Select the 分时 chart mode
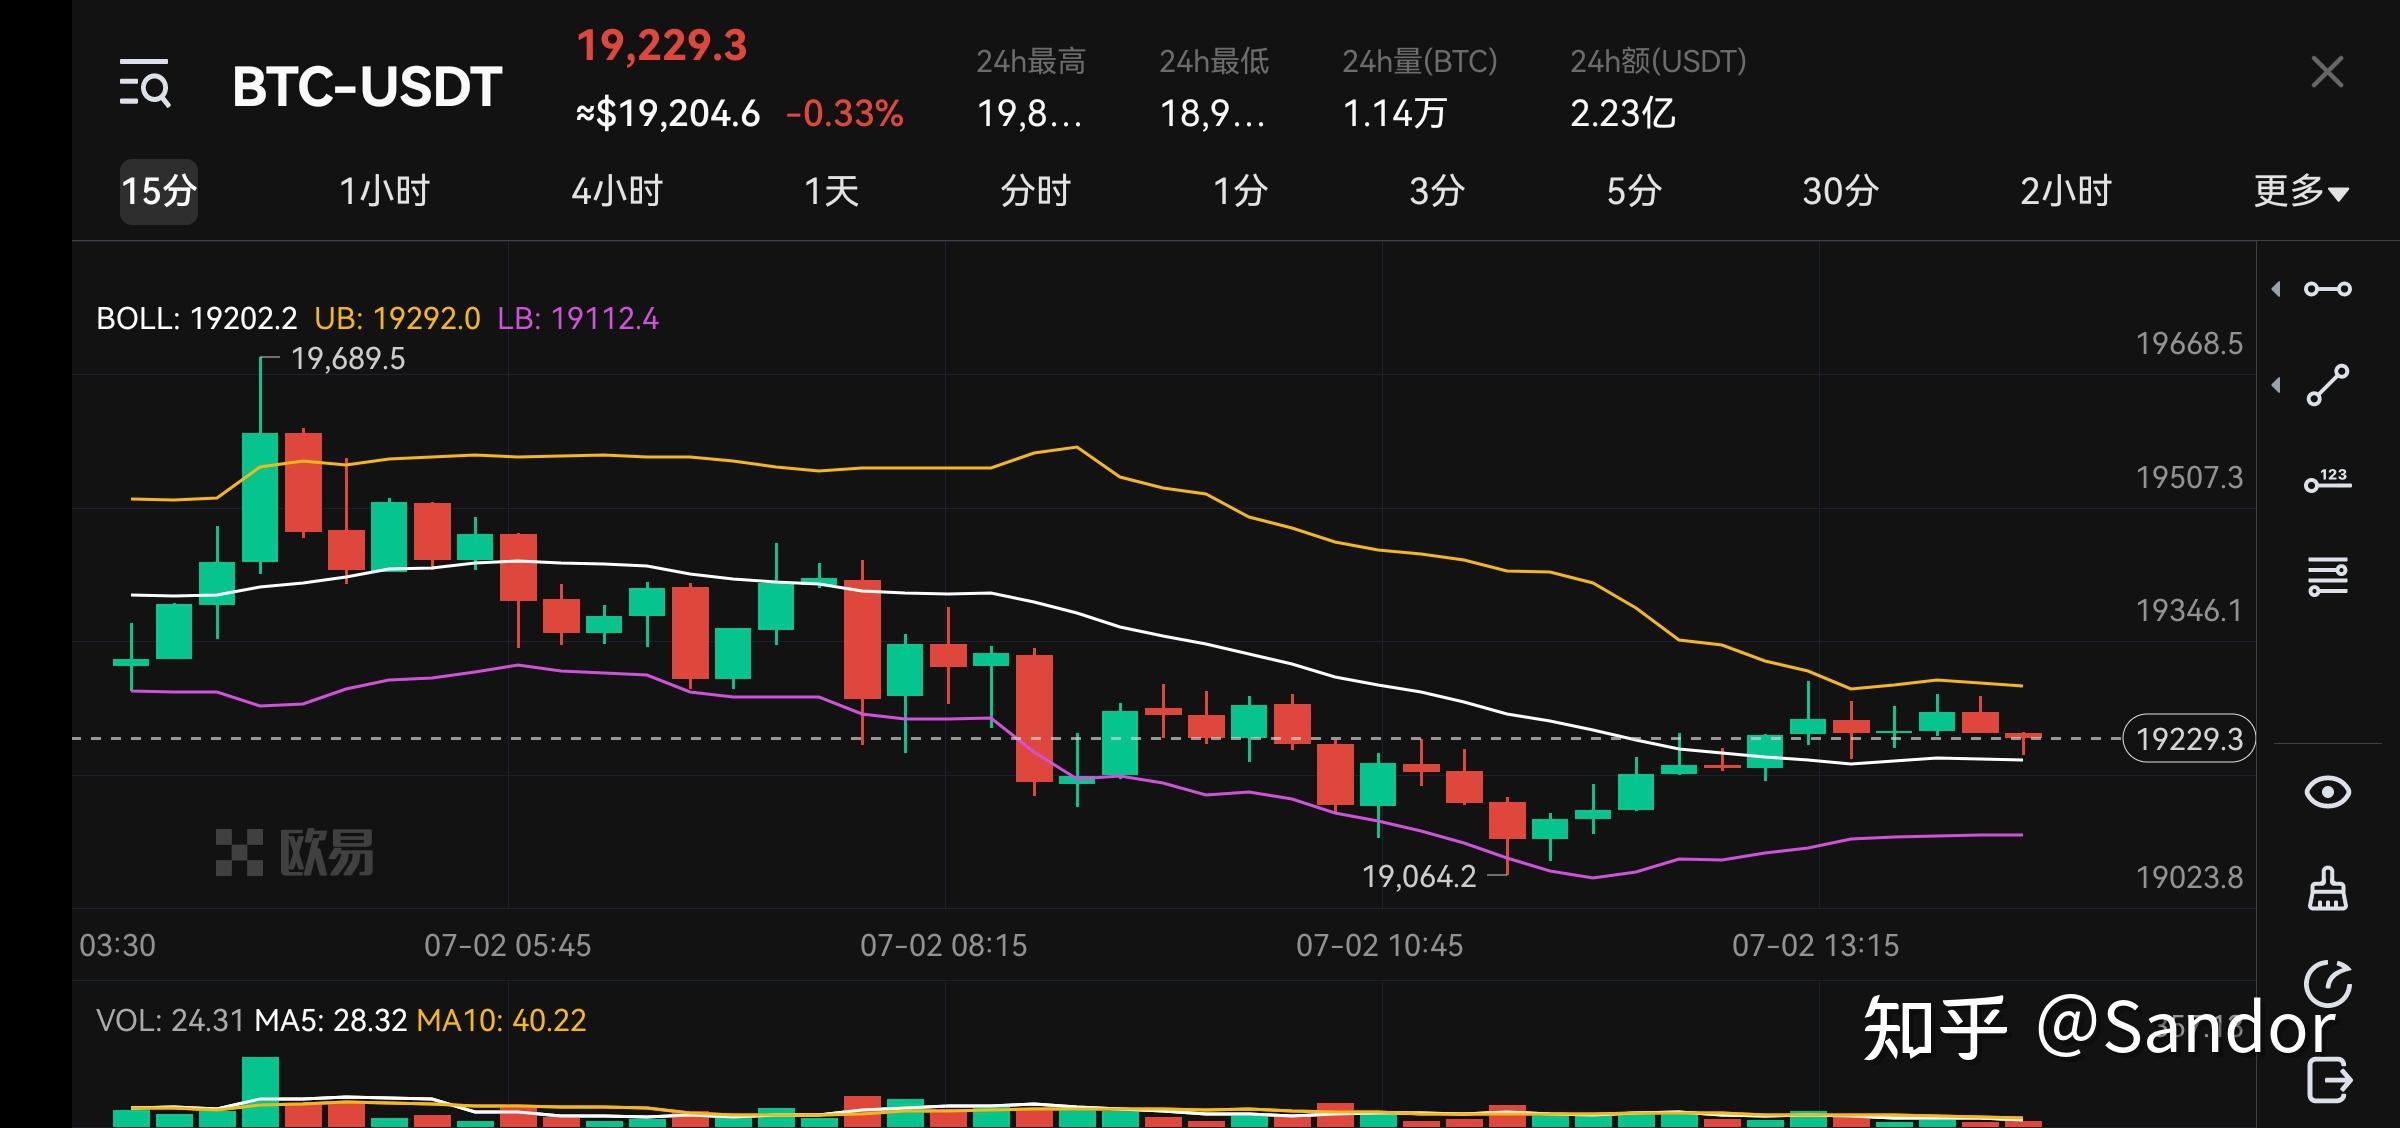Viewport: 2400px width, 1128px height. 1035,191
